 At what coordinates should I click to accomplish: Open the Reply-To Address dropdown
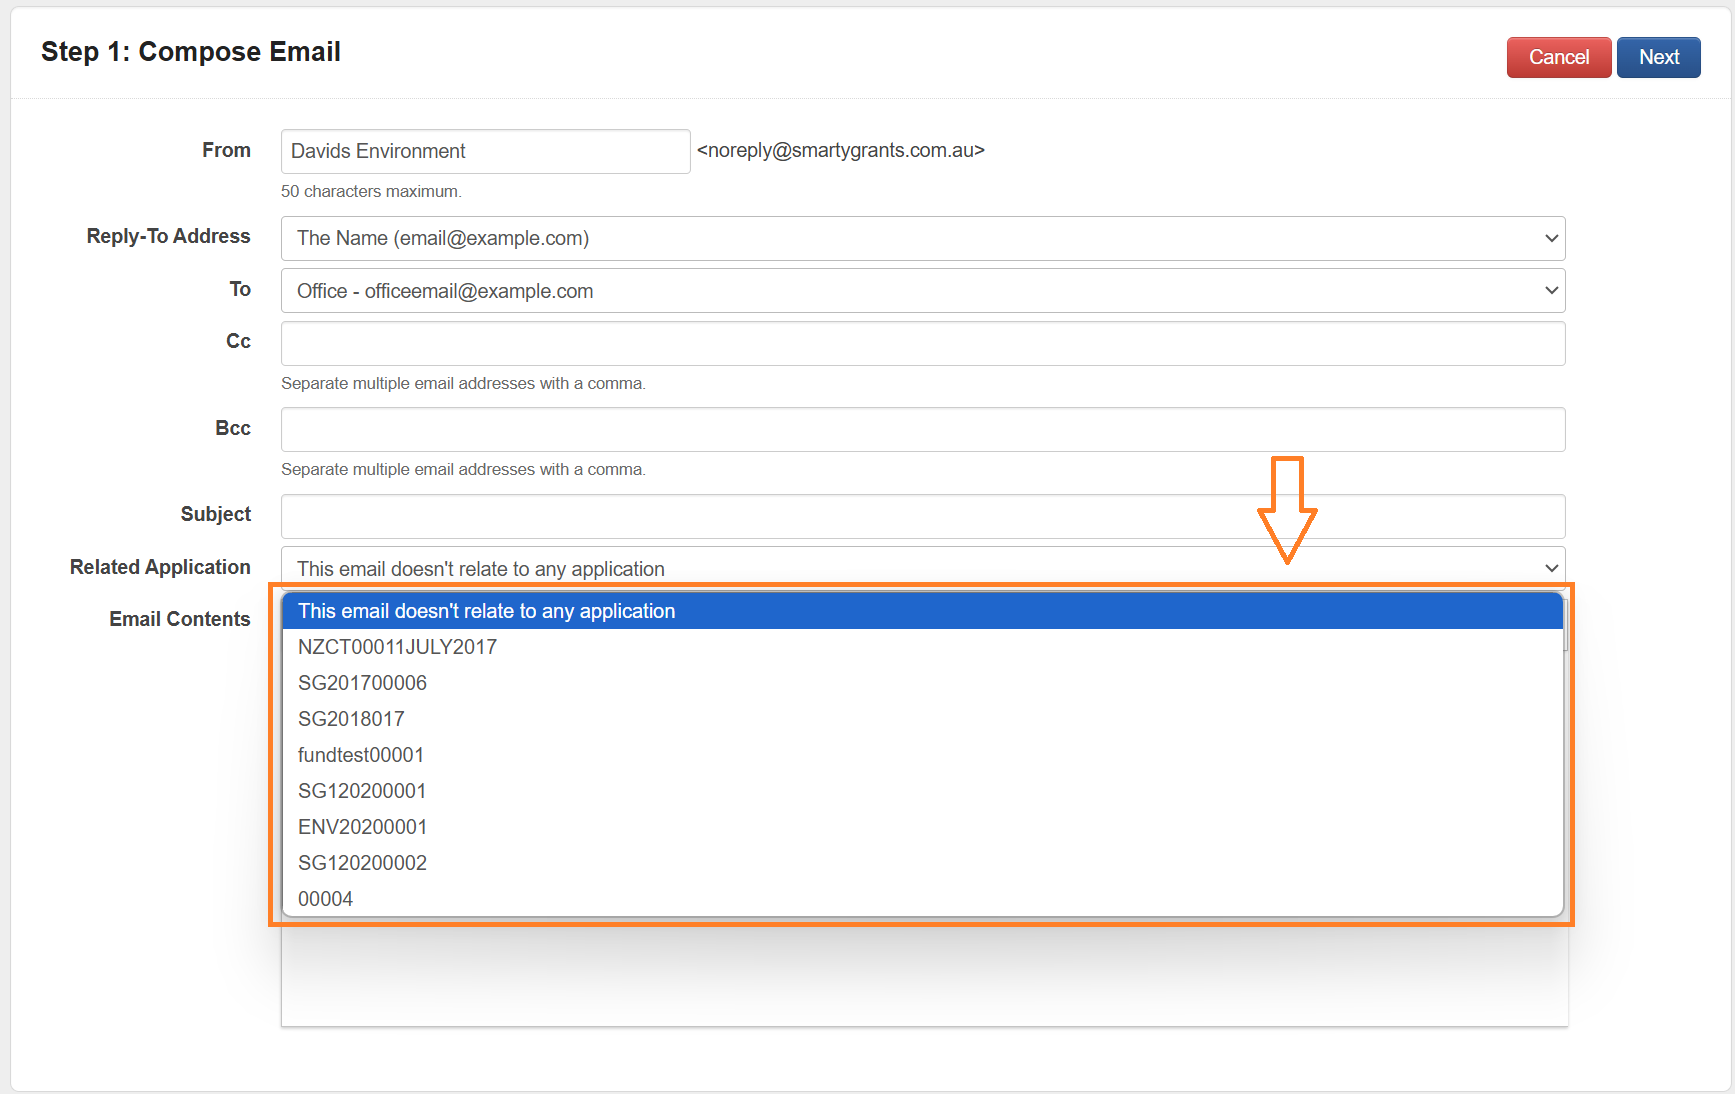click(x=922, y=239)
